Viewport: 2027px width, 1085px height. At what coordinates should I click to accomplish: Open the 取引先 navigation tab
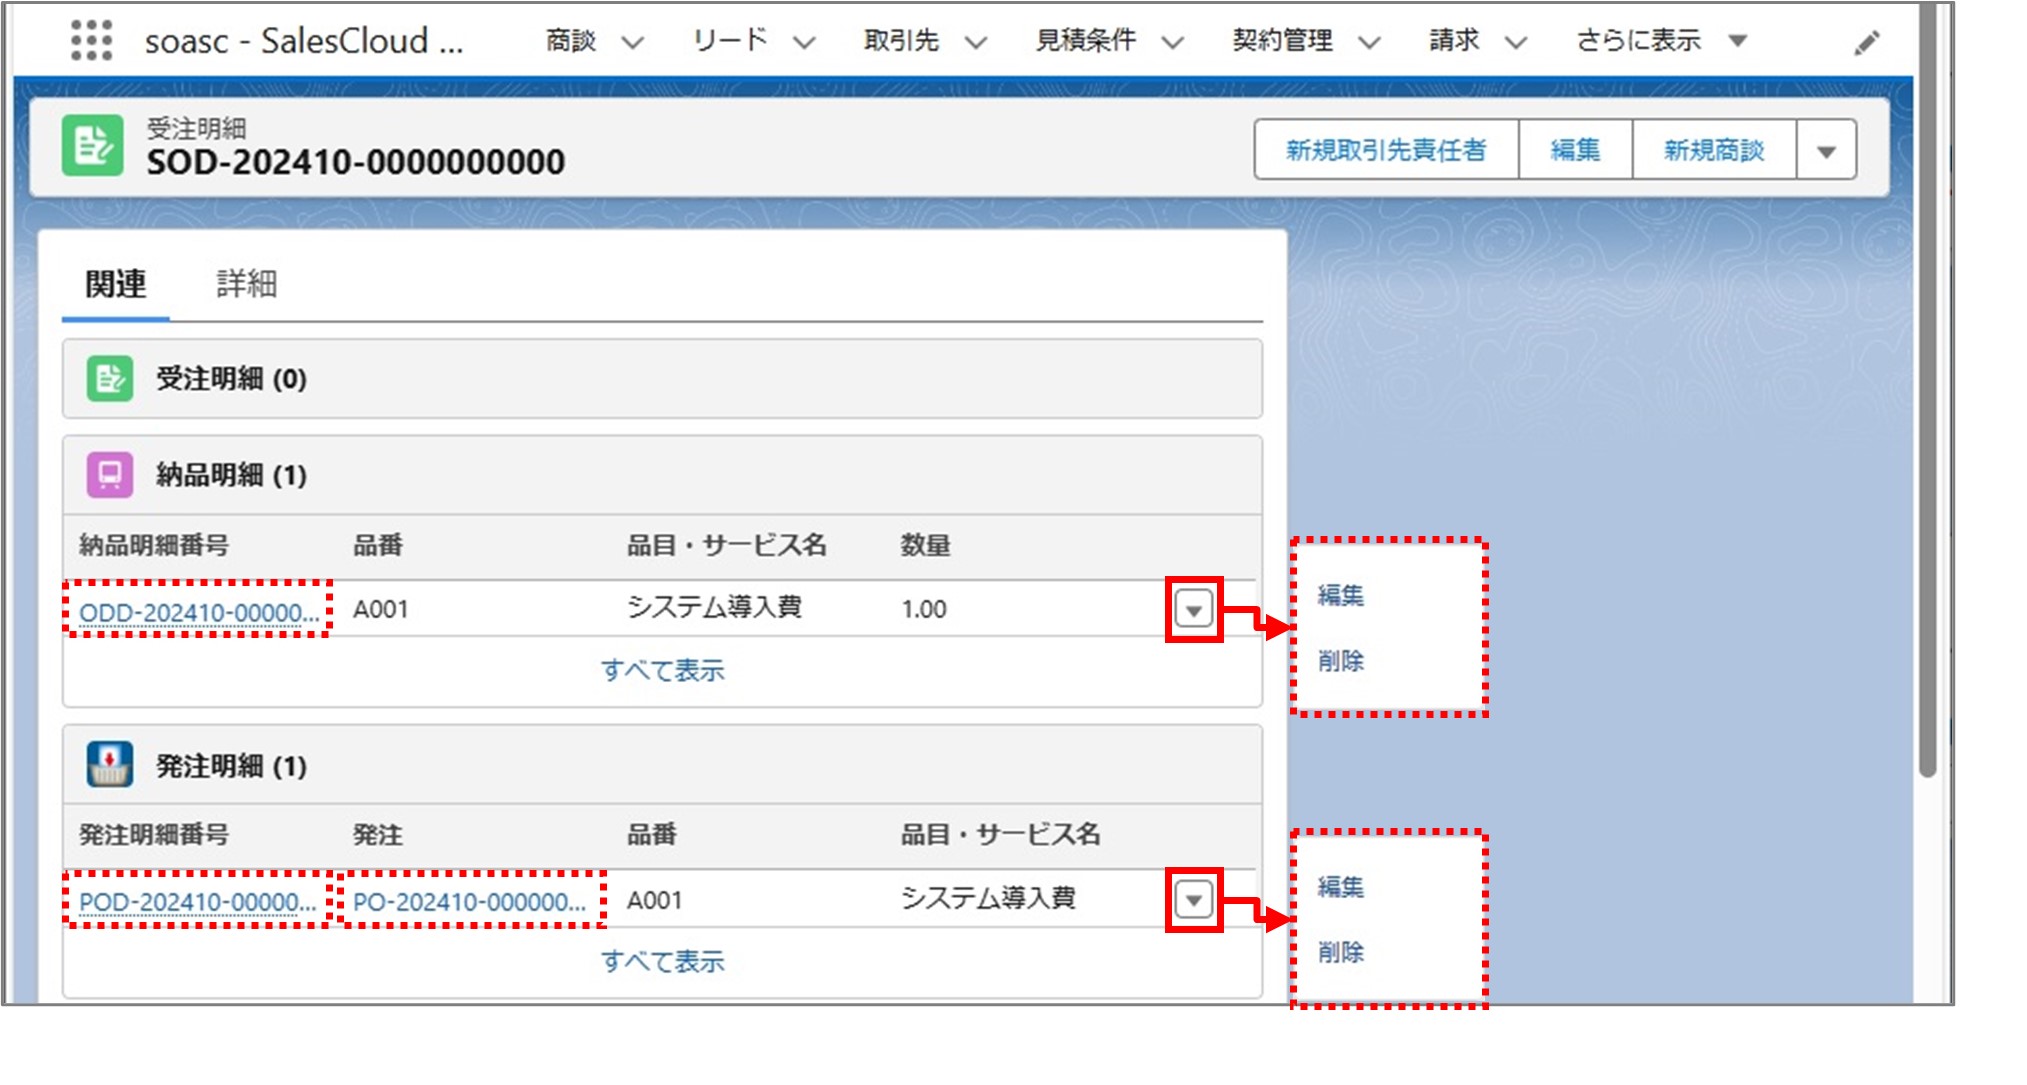902,41
